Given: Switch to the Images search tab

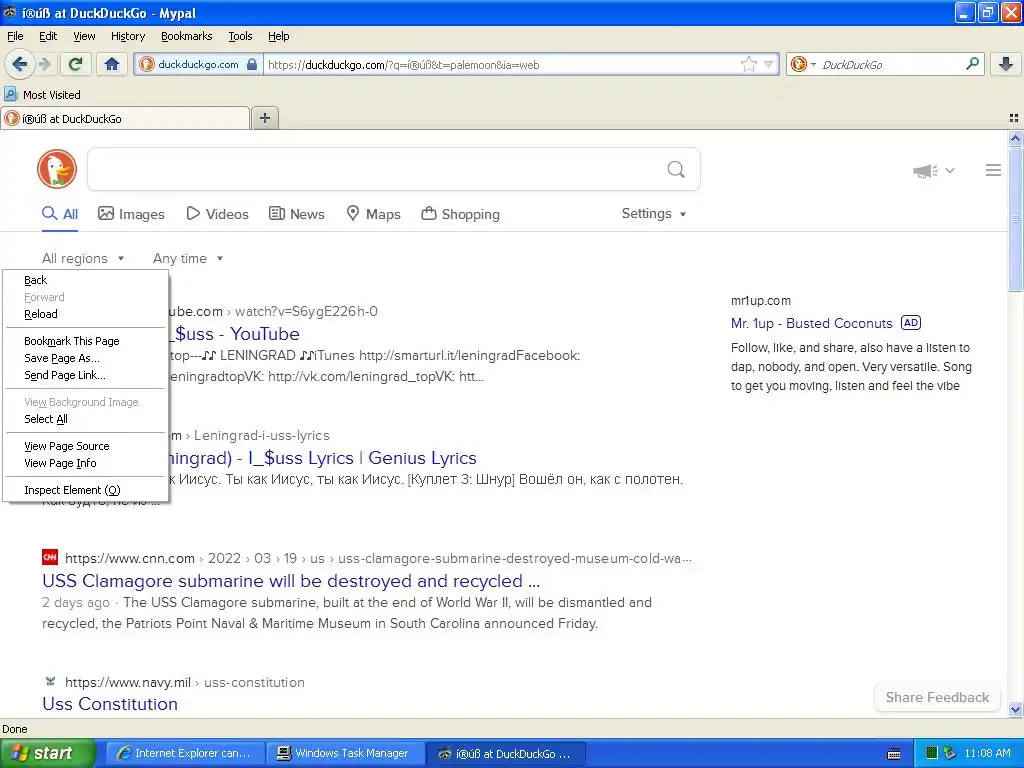Looking at the screenshot, I should pyautogui.click(x=131, y=214).
